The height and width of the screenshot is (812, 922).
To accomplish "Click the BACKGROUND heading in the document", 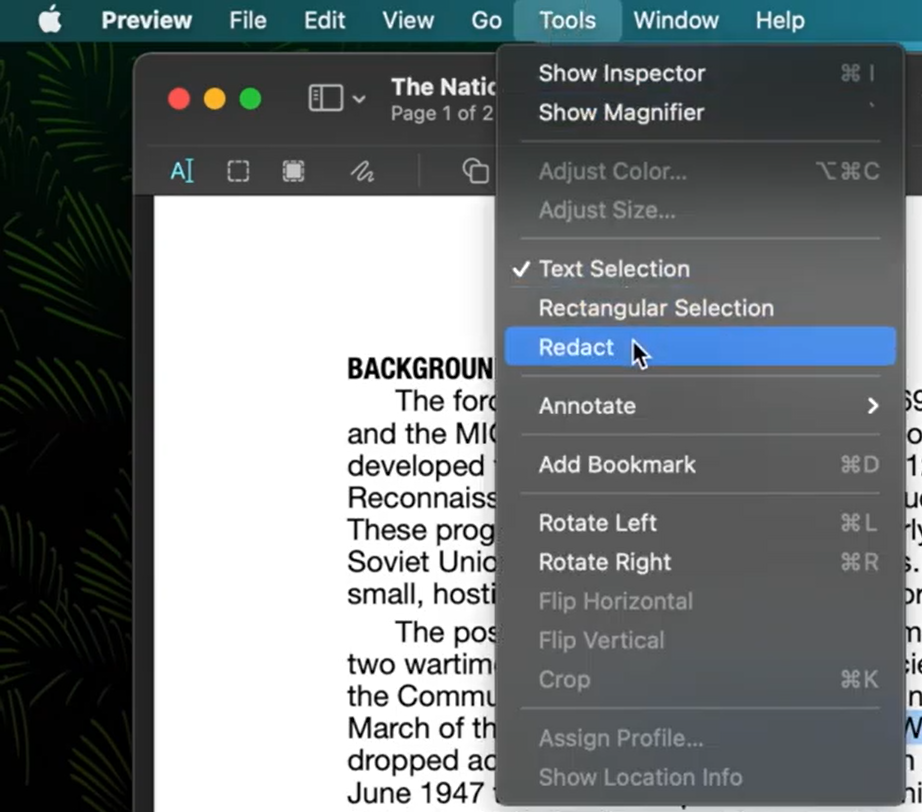I will (x=420, y=369).
